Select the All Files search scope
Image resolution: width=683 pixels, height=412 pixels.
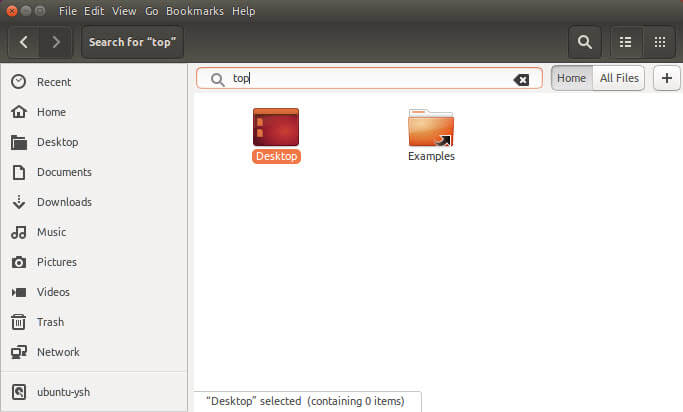pyautogui.click(x=619, y=78)
